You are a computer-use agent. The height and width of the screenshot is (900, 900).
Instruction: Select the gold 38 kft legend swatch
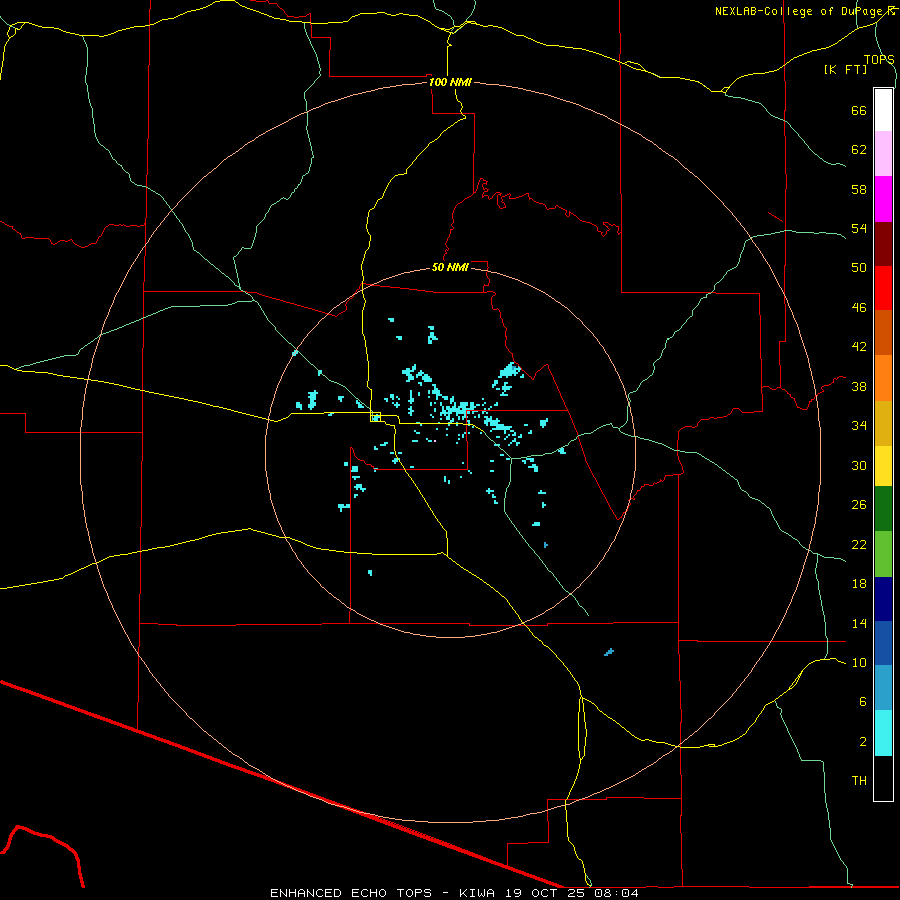click(x=883, y=424)
